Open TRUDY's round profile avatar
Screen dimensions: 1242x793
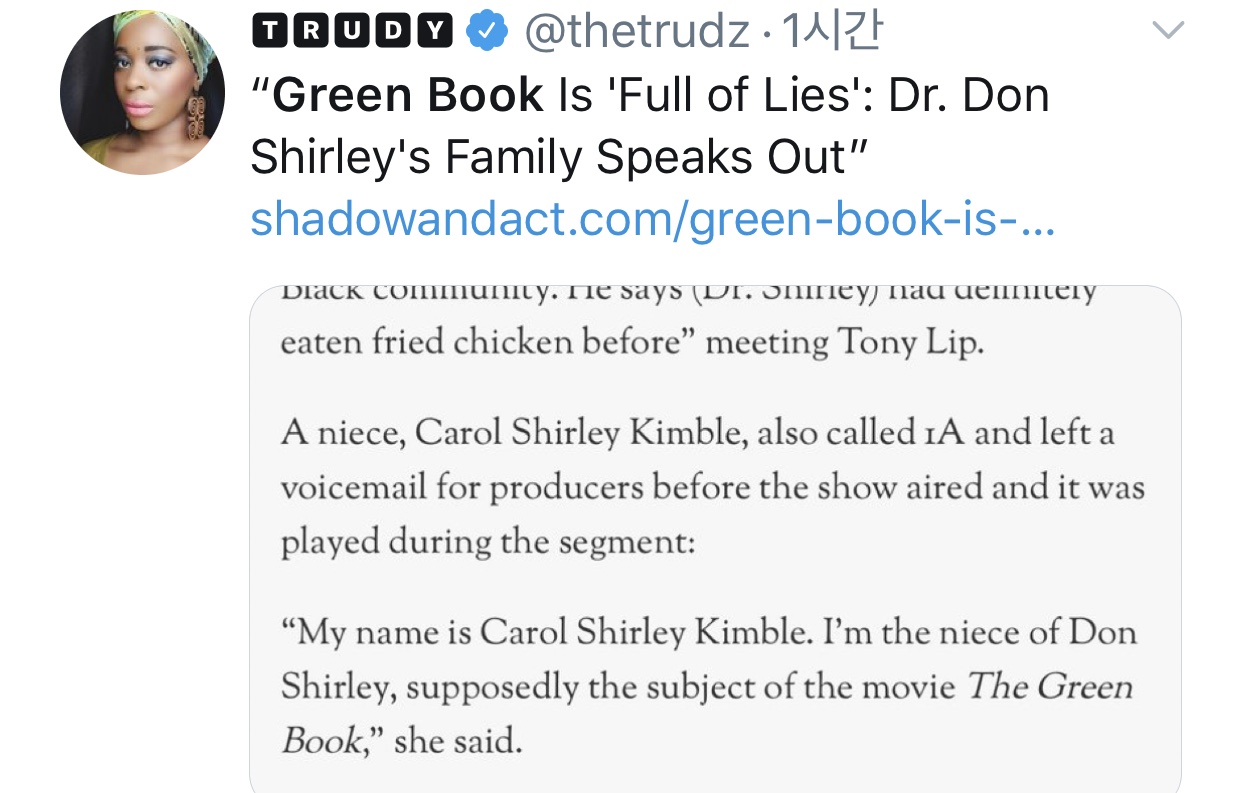[143, 93]
